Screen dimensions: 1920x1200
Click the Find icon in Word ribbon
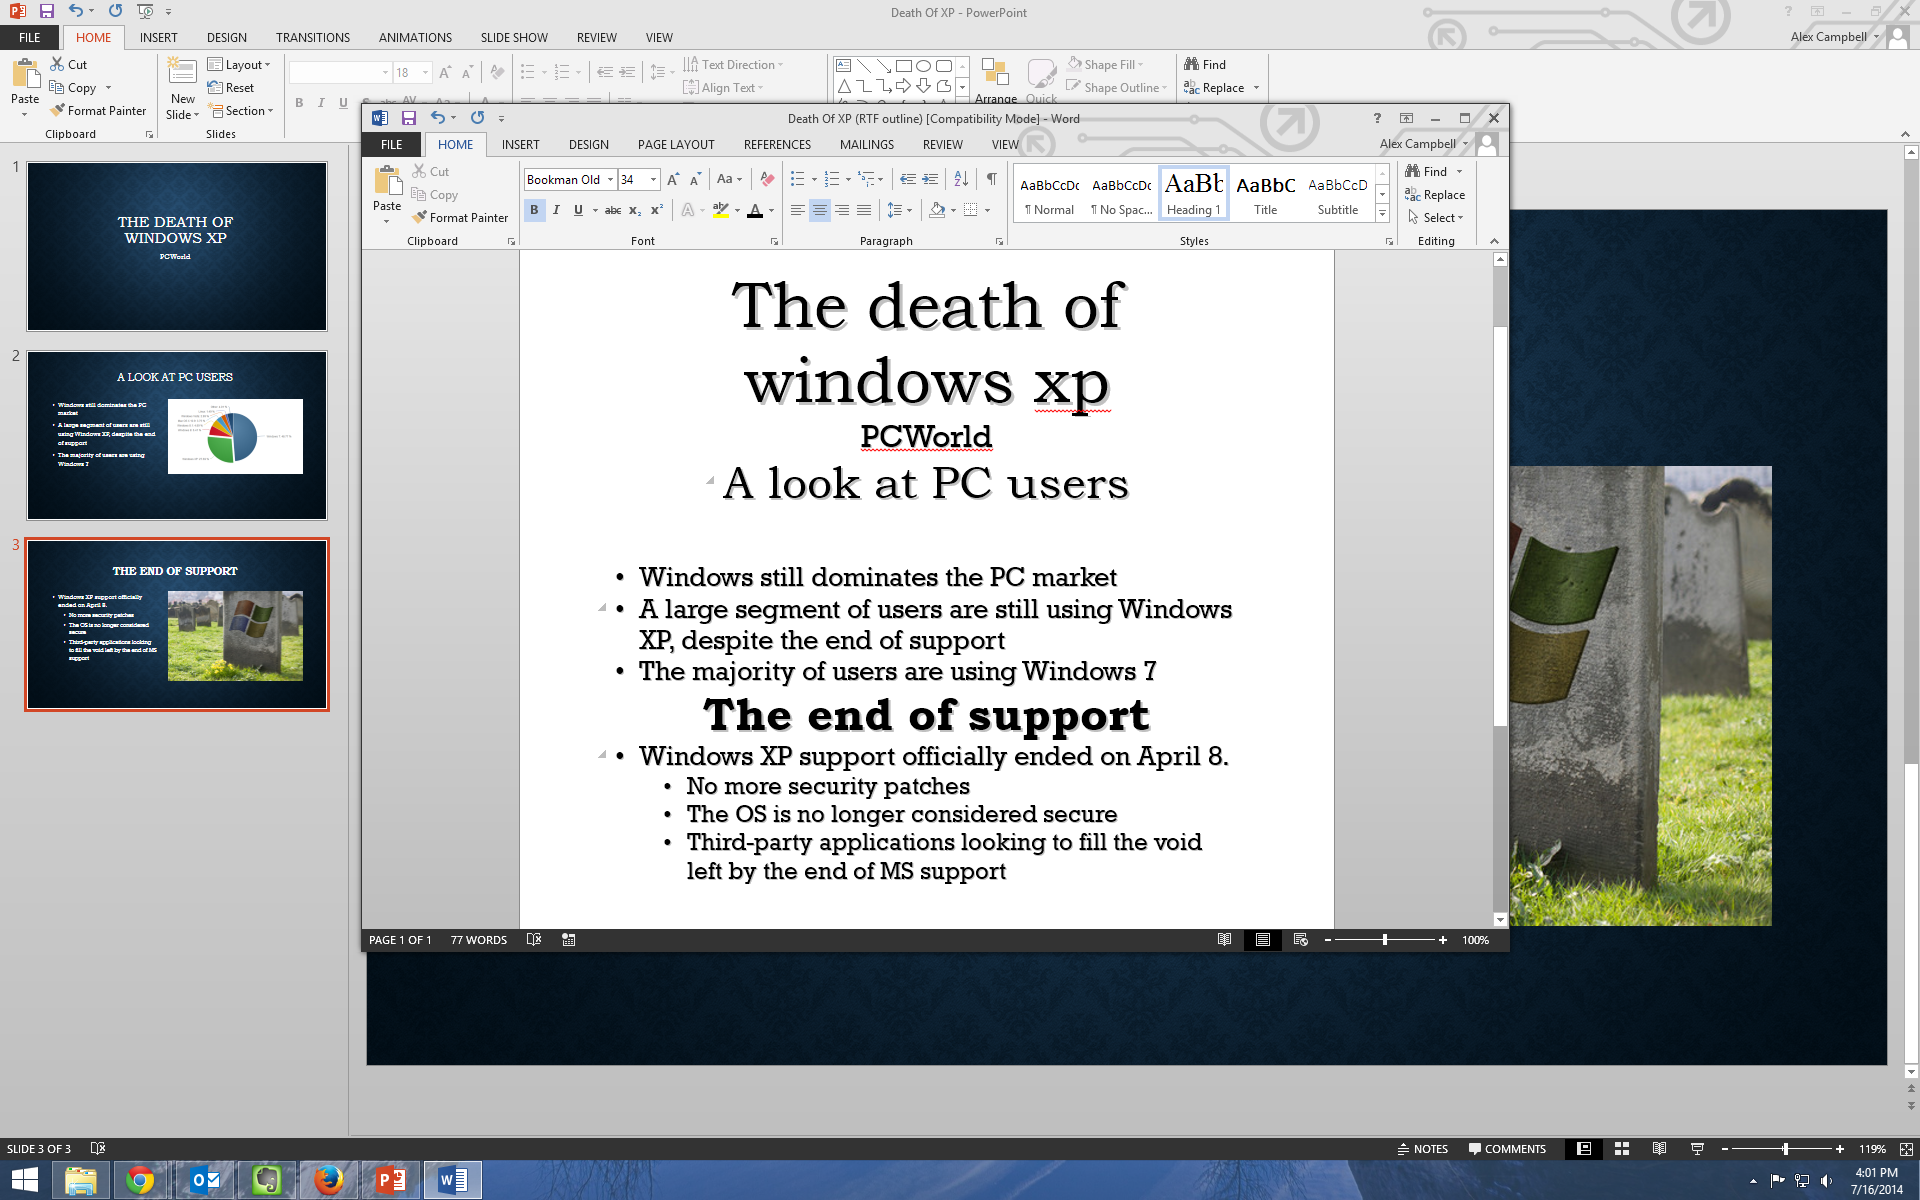coord(1431,171)
